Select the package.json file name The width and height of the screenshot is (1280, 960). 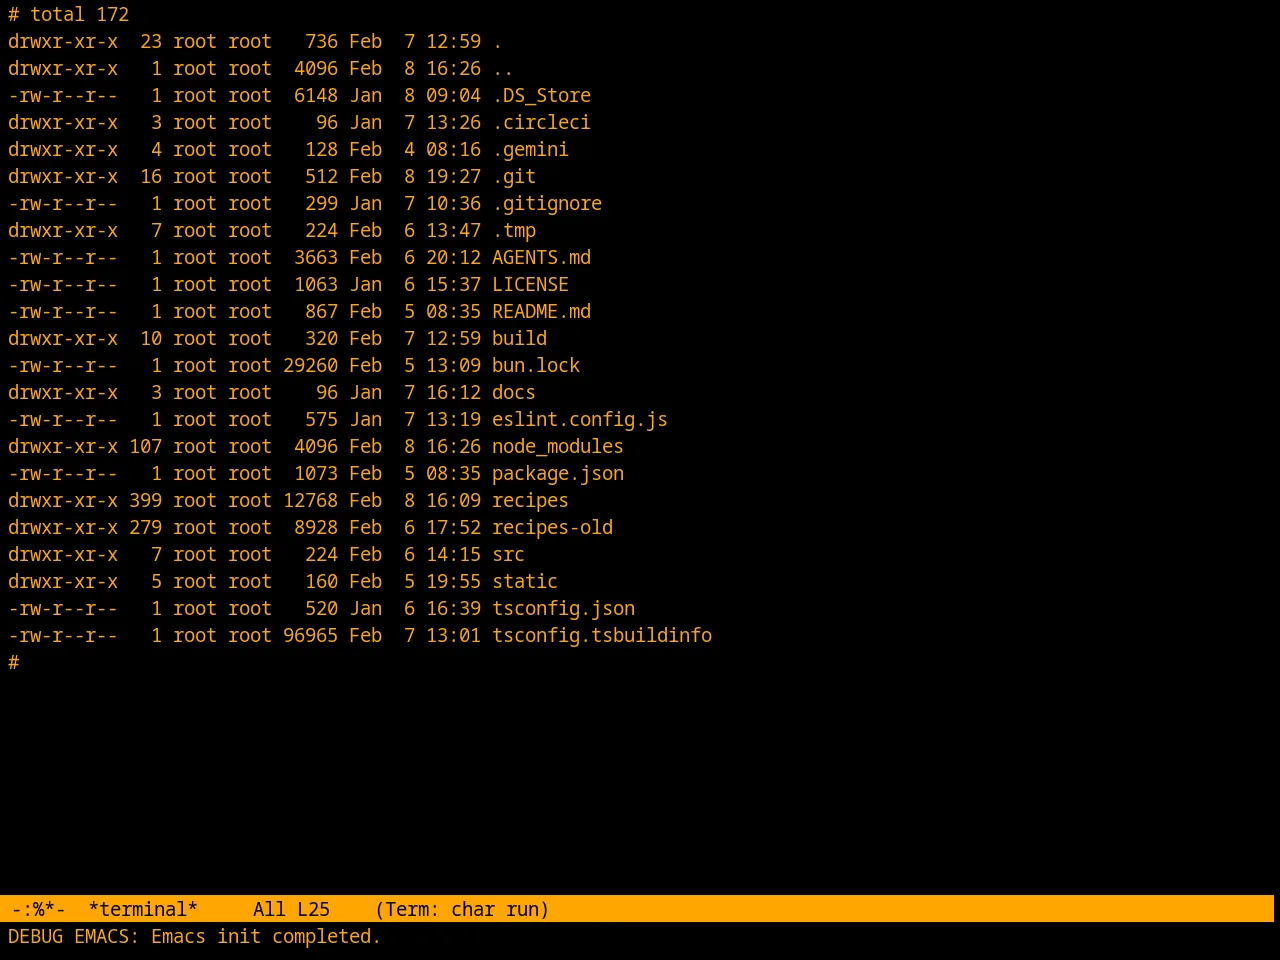[x=557, y=473]
